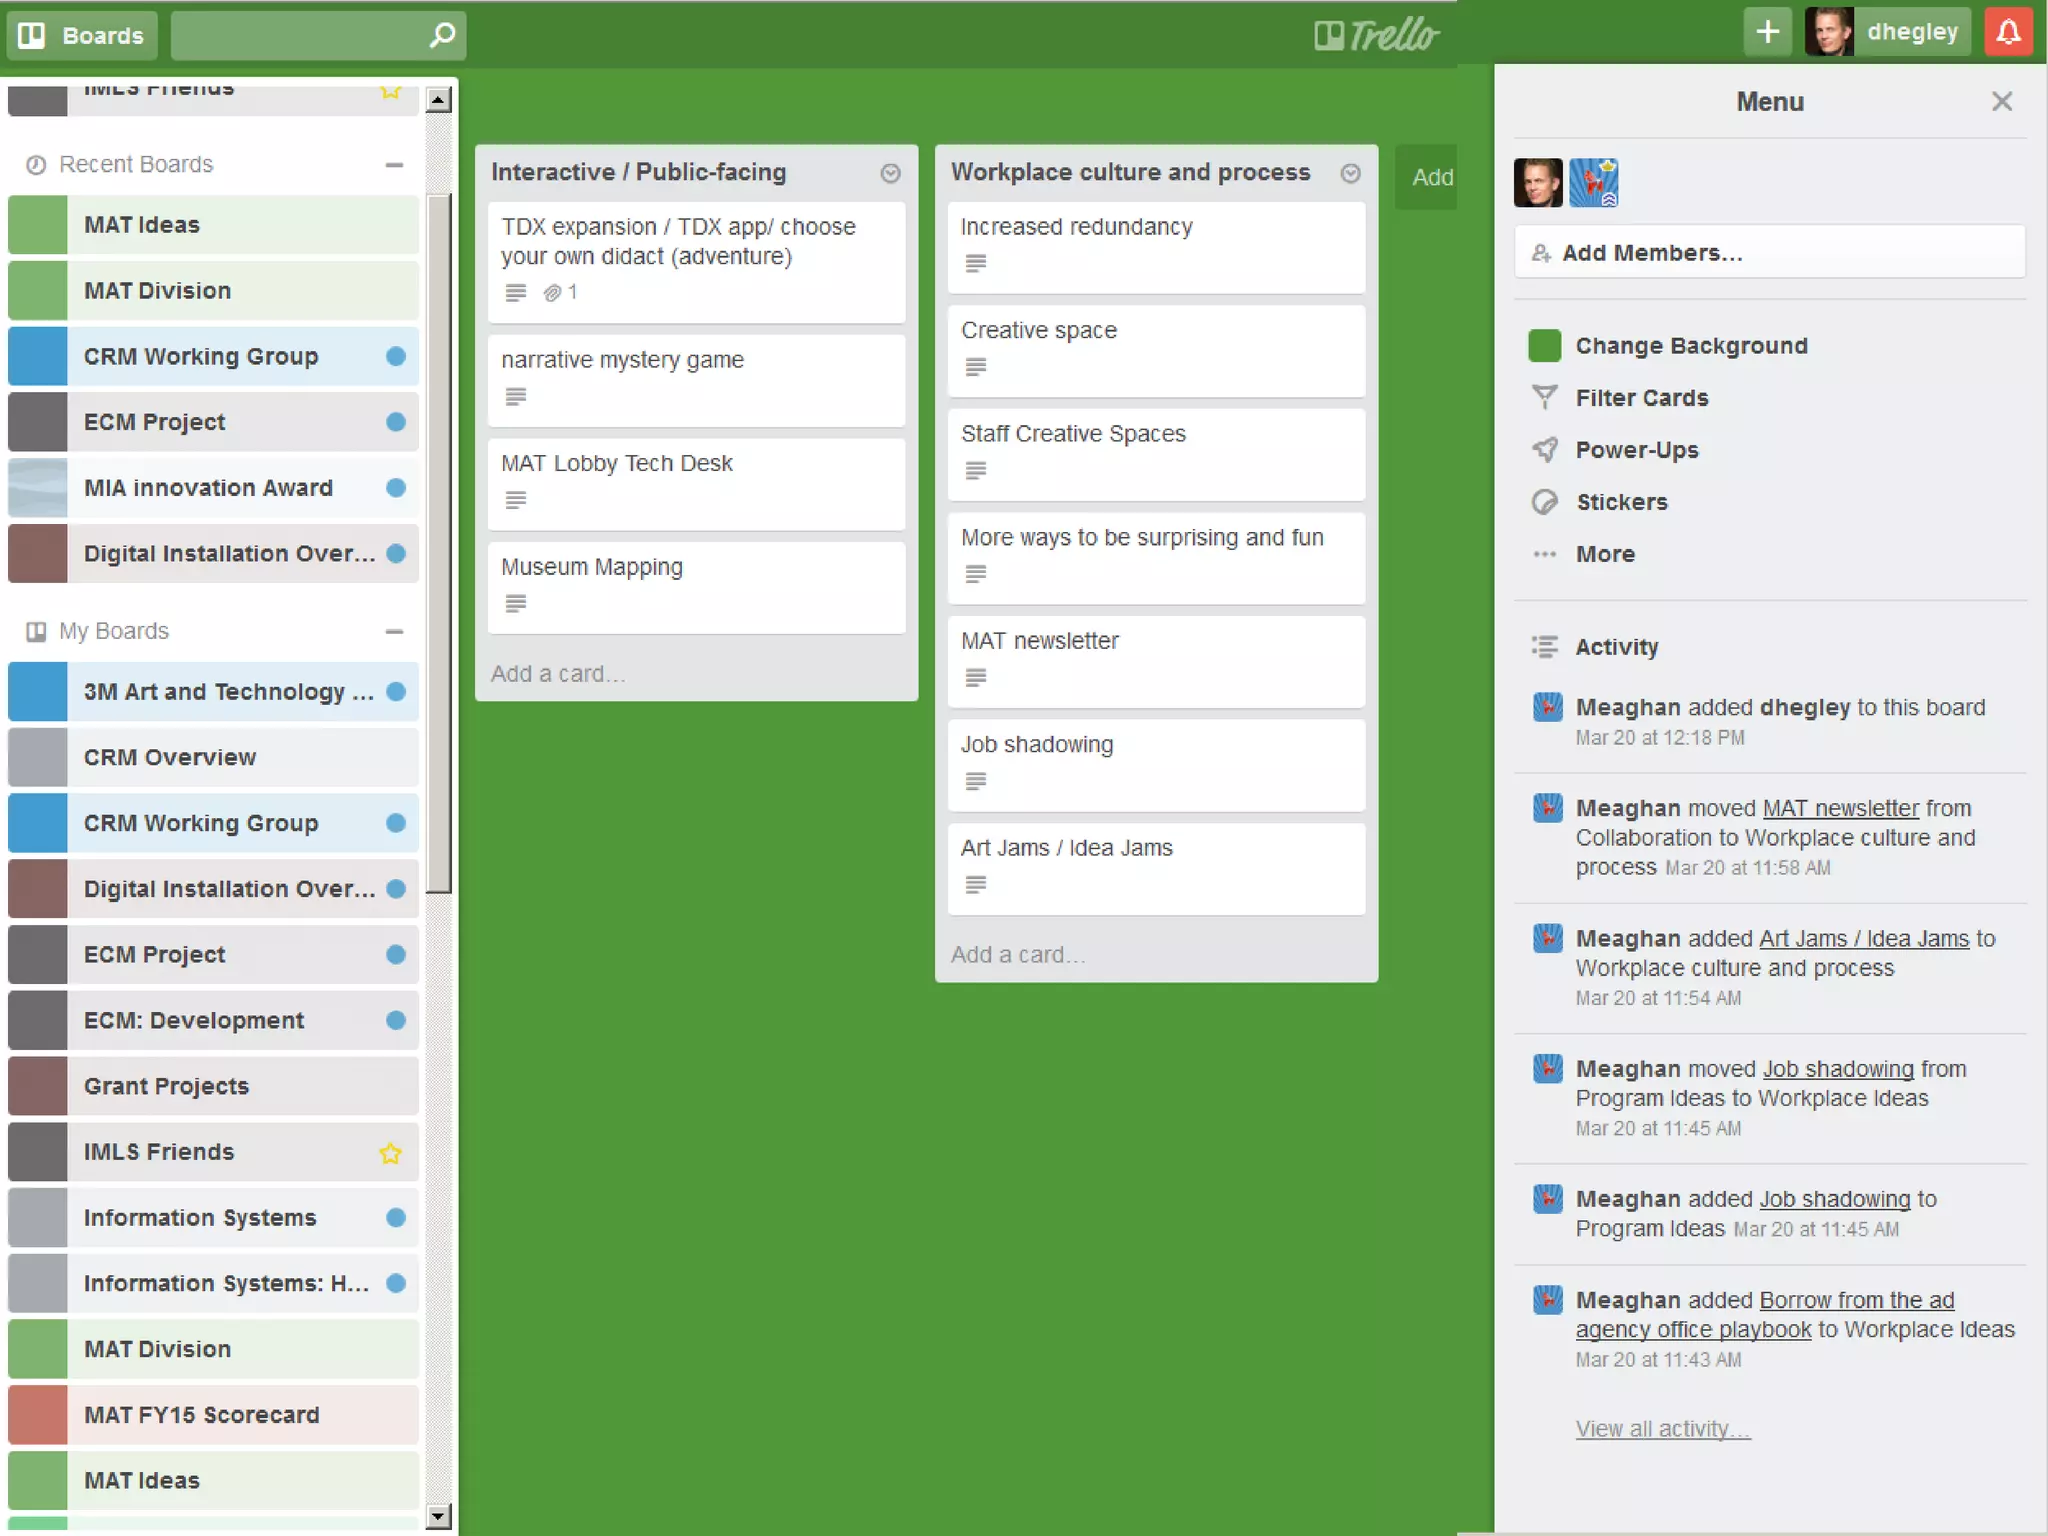
Task: Click the notifications bell icon
Action: pos(2008,33)
